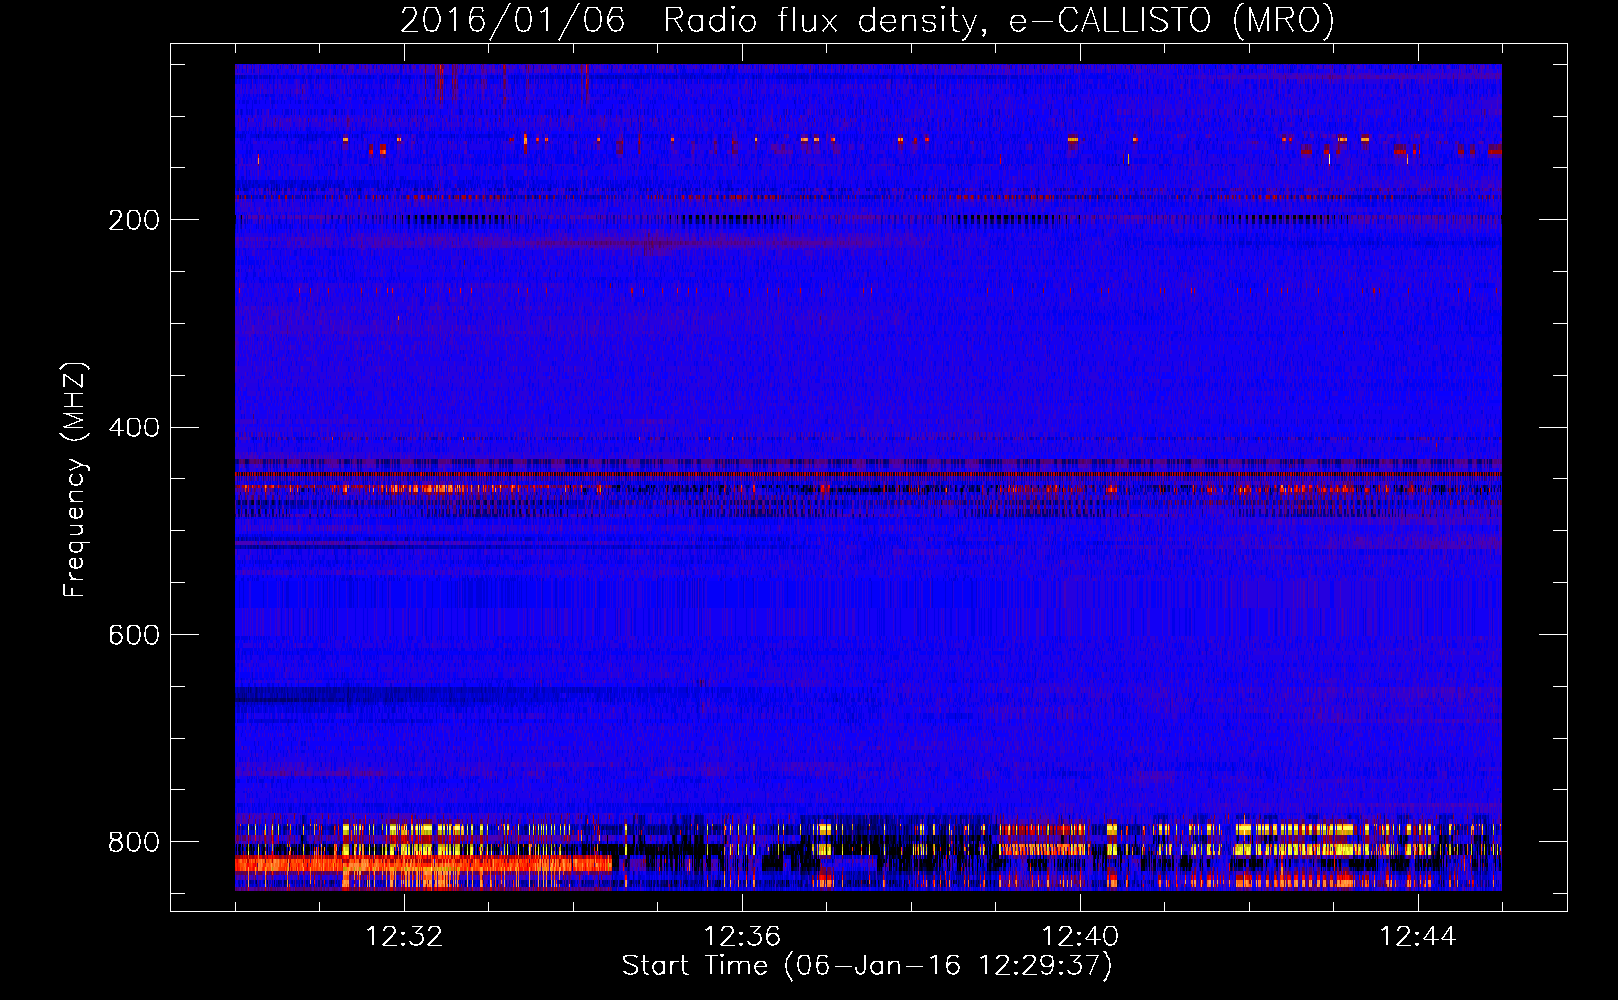1618x1000 pixels.
Task: Click the 'Frequency (MHZ)' axis label
Action: (75, 479)
